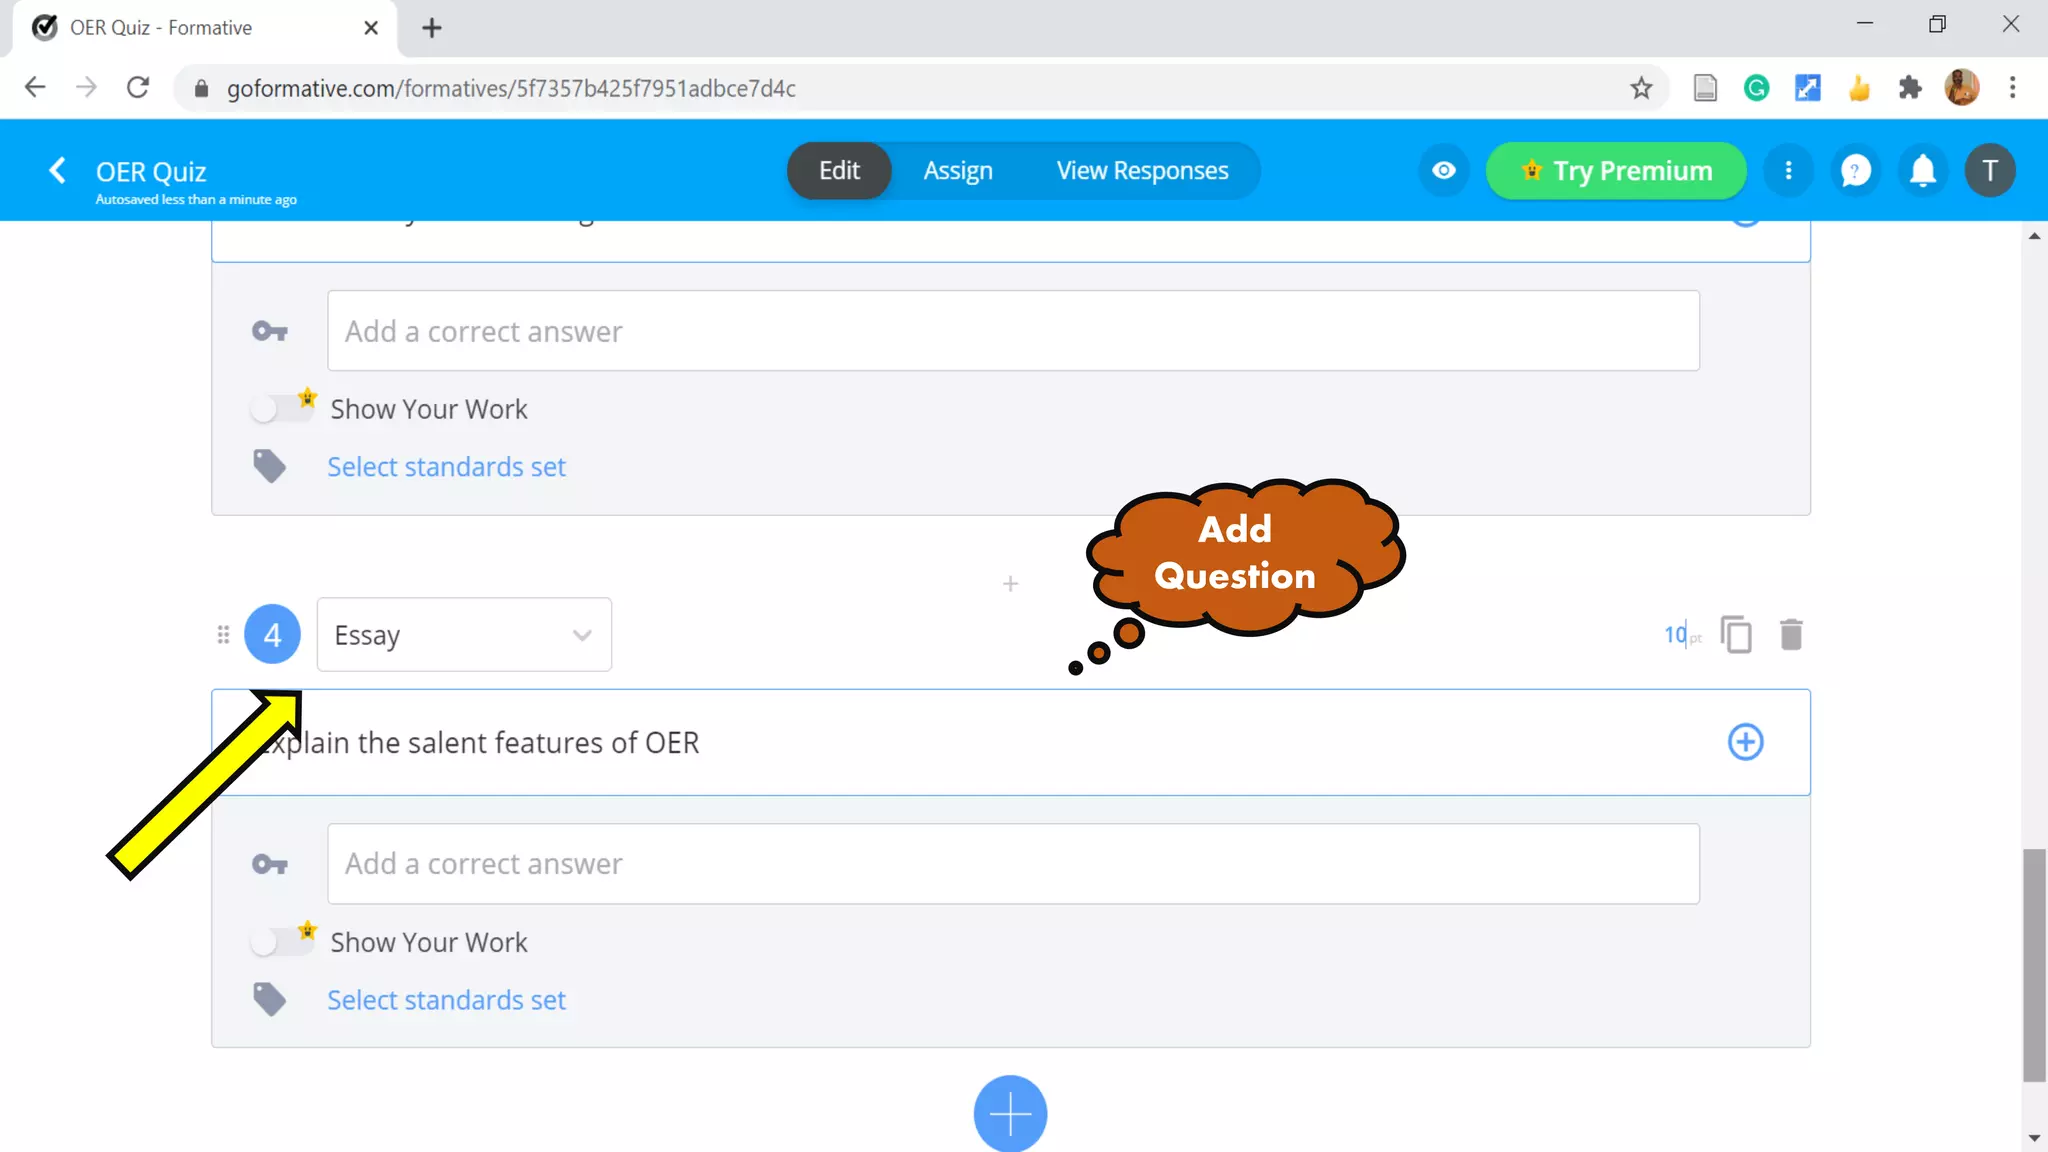Toggle the preview eye icon
2048x1152 pixels.
(x=1443, y=171)
